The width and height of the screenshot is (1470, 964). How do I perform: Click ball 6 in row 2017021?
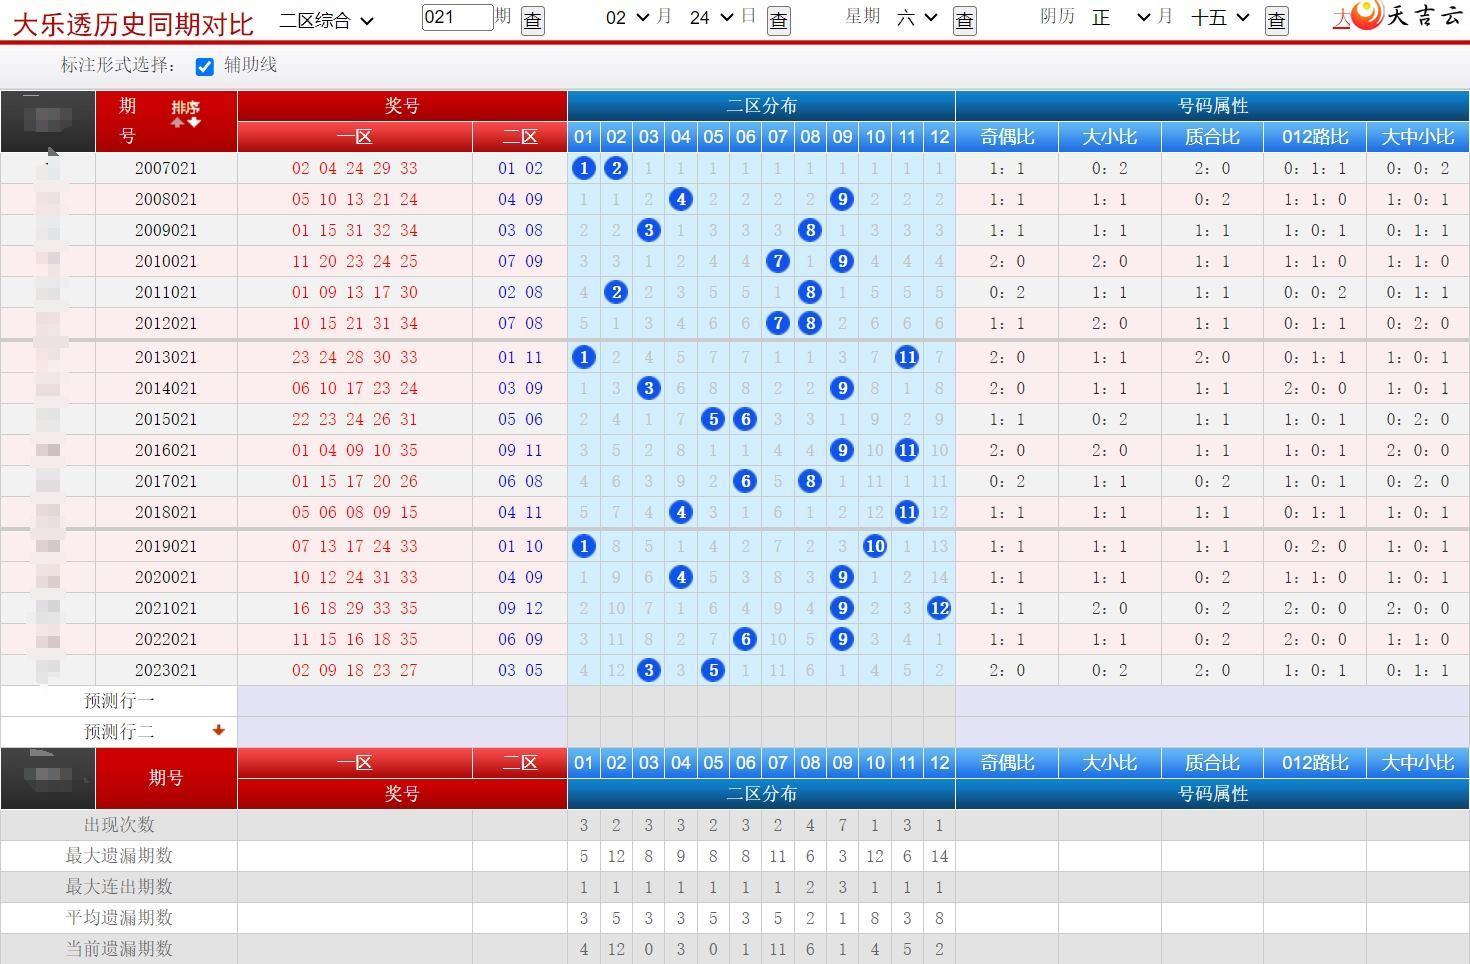[745, 481]
